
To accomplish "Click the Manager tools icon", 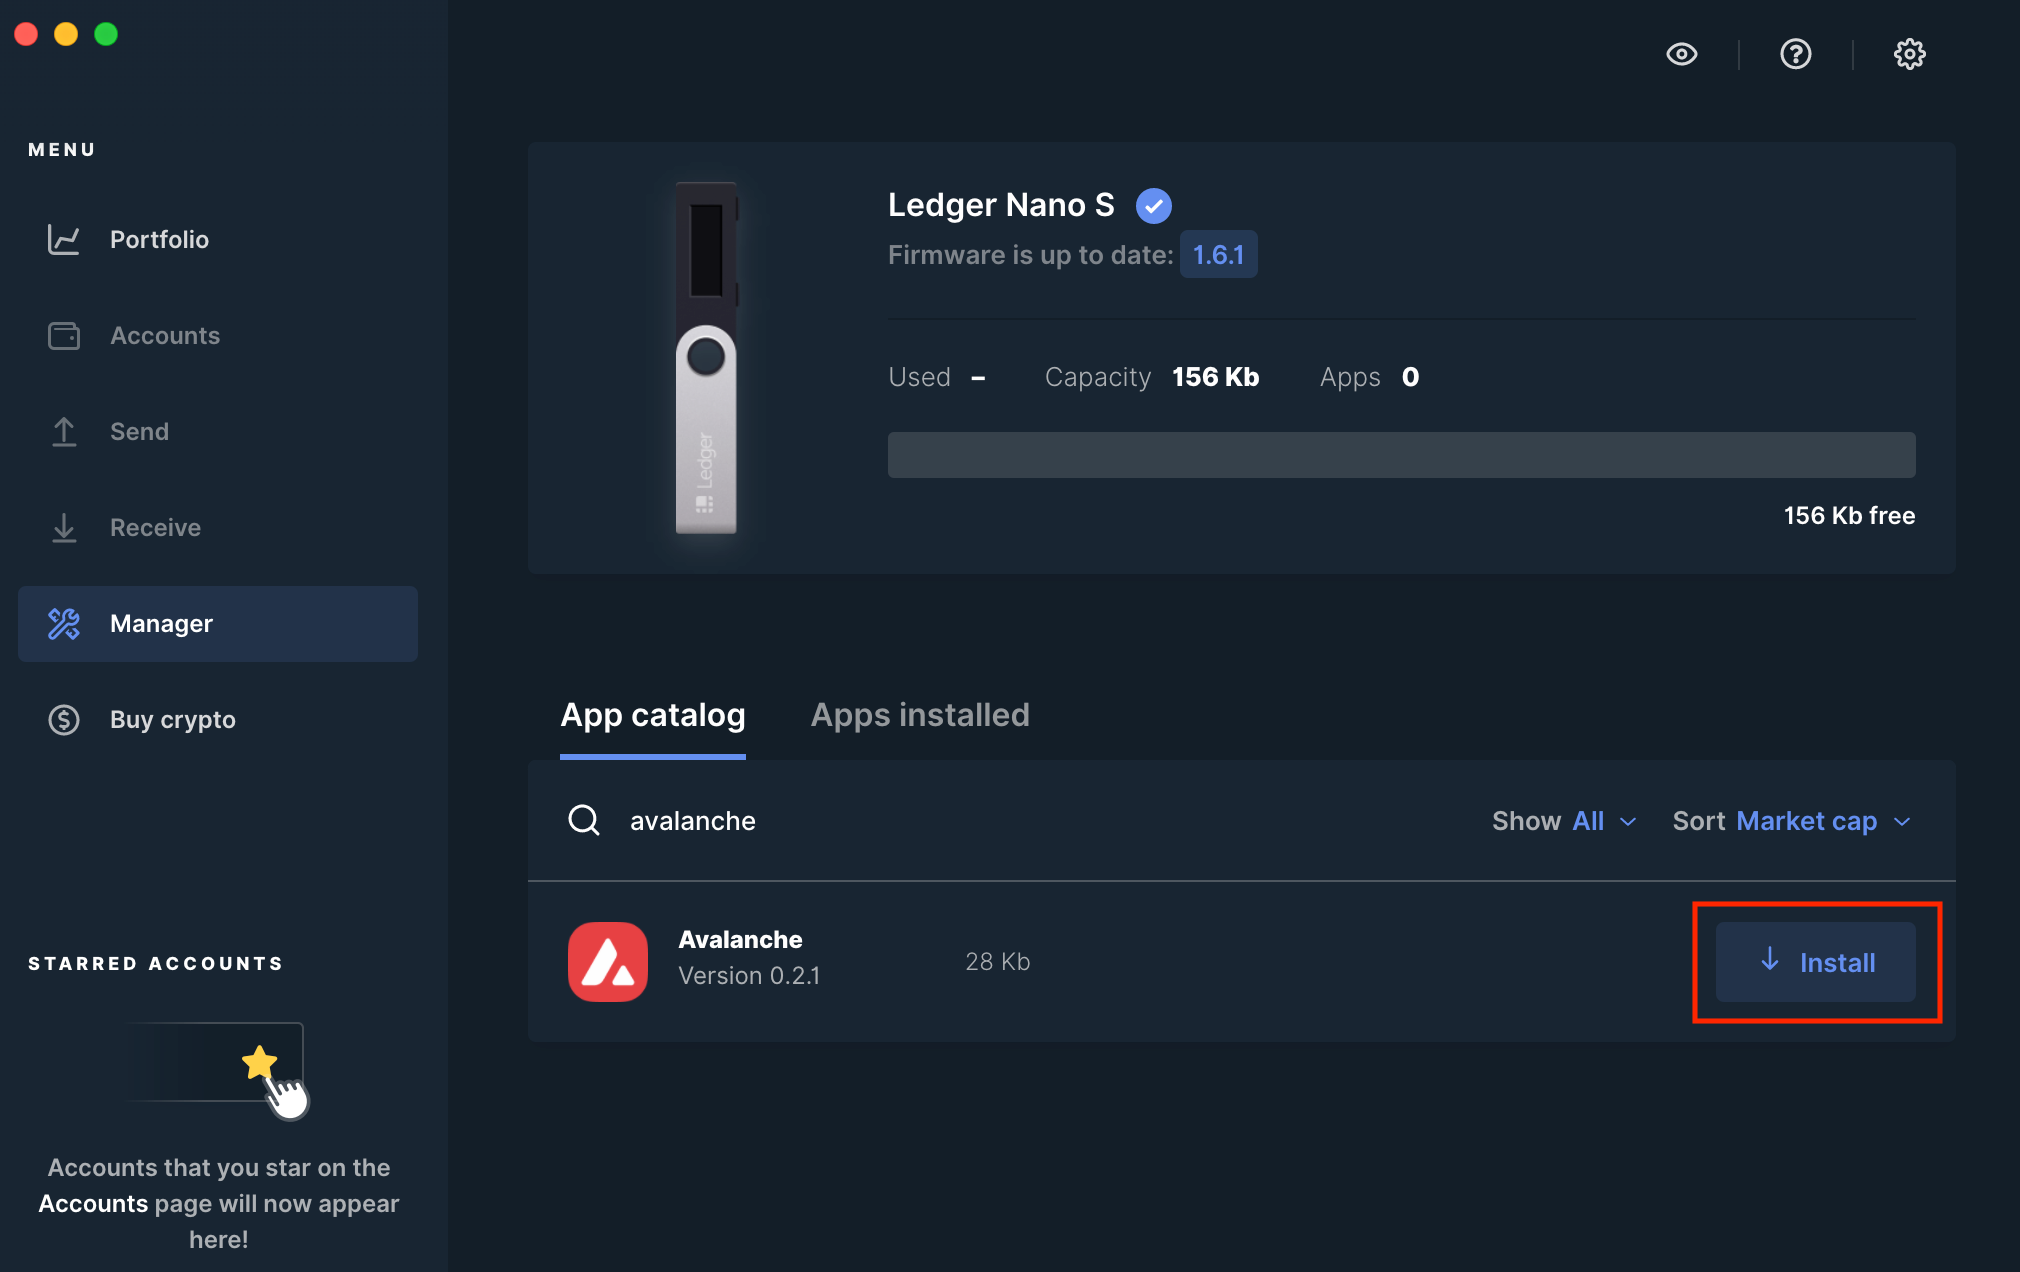I will (x=64, y=624).
